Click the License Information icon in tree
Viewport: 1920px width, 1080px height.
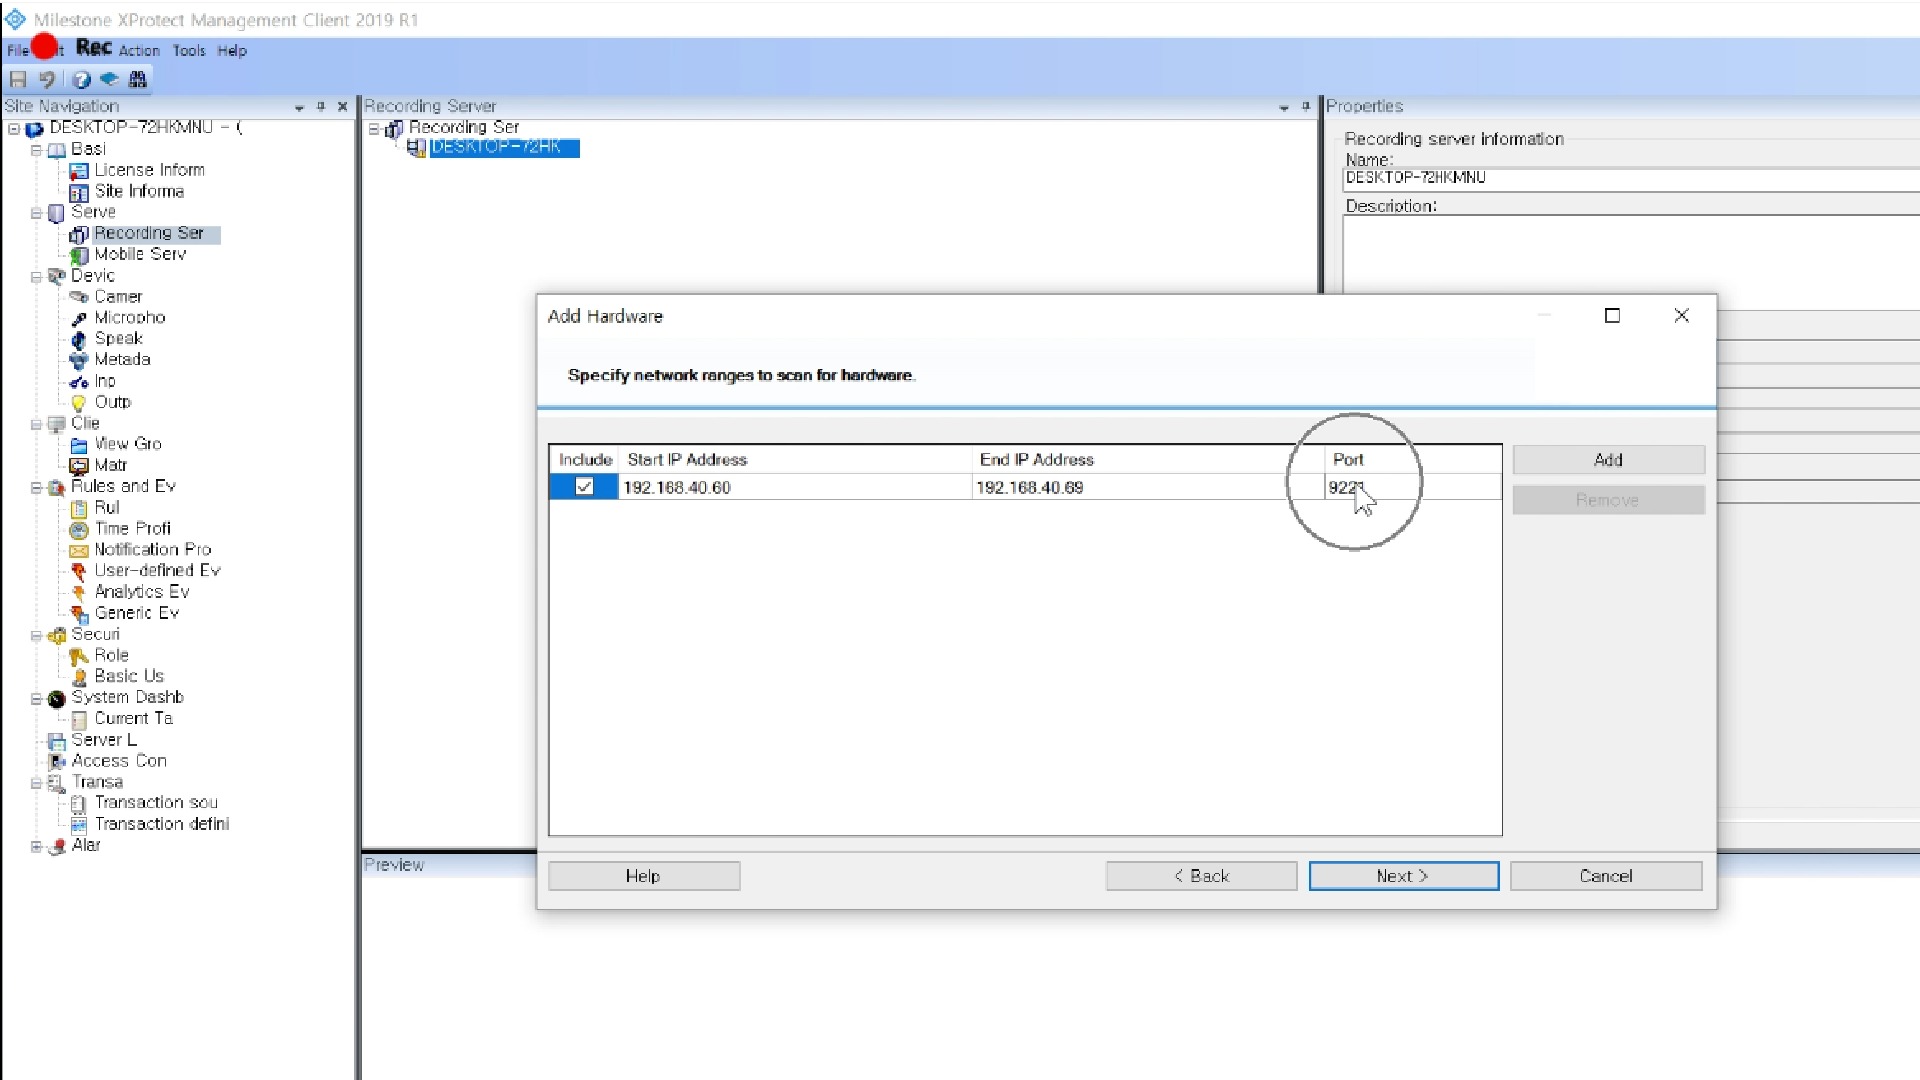pyautogui.click(x=79, y=171)
